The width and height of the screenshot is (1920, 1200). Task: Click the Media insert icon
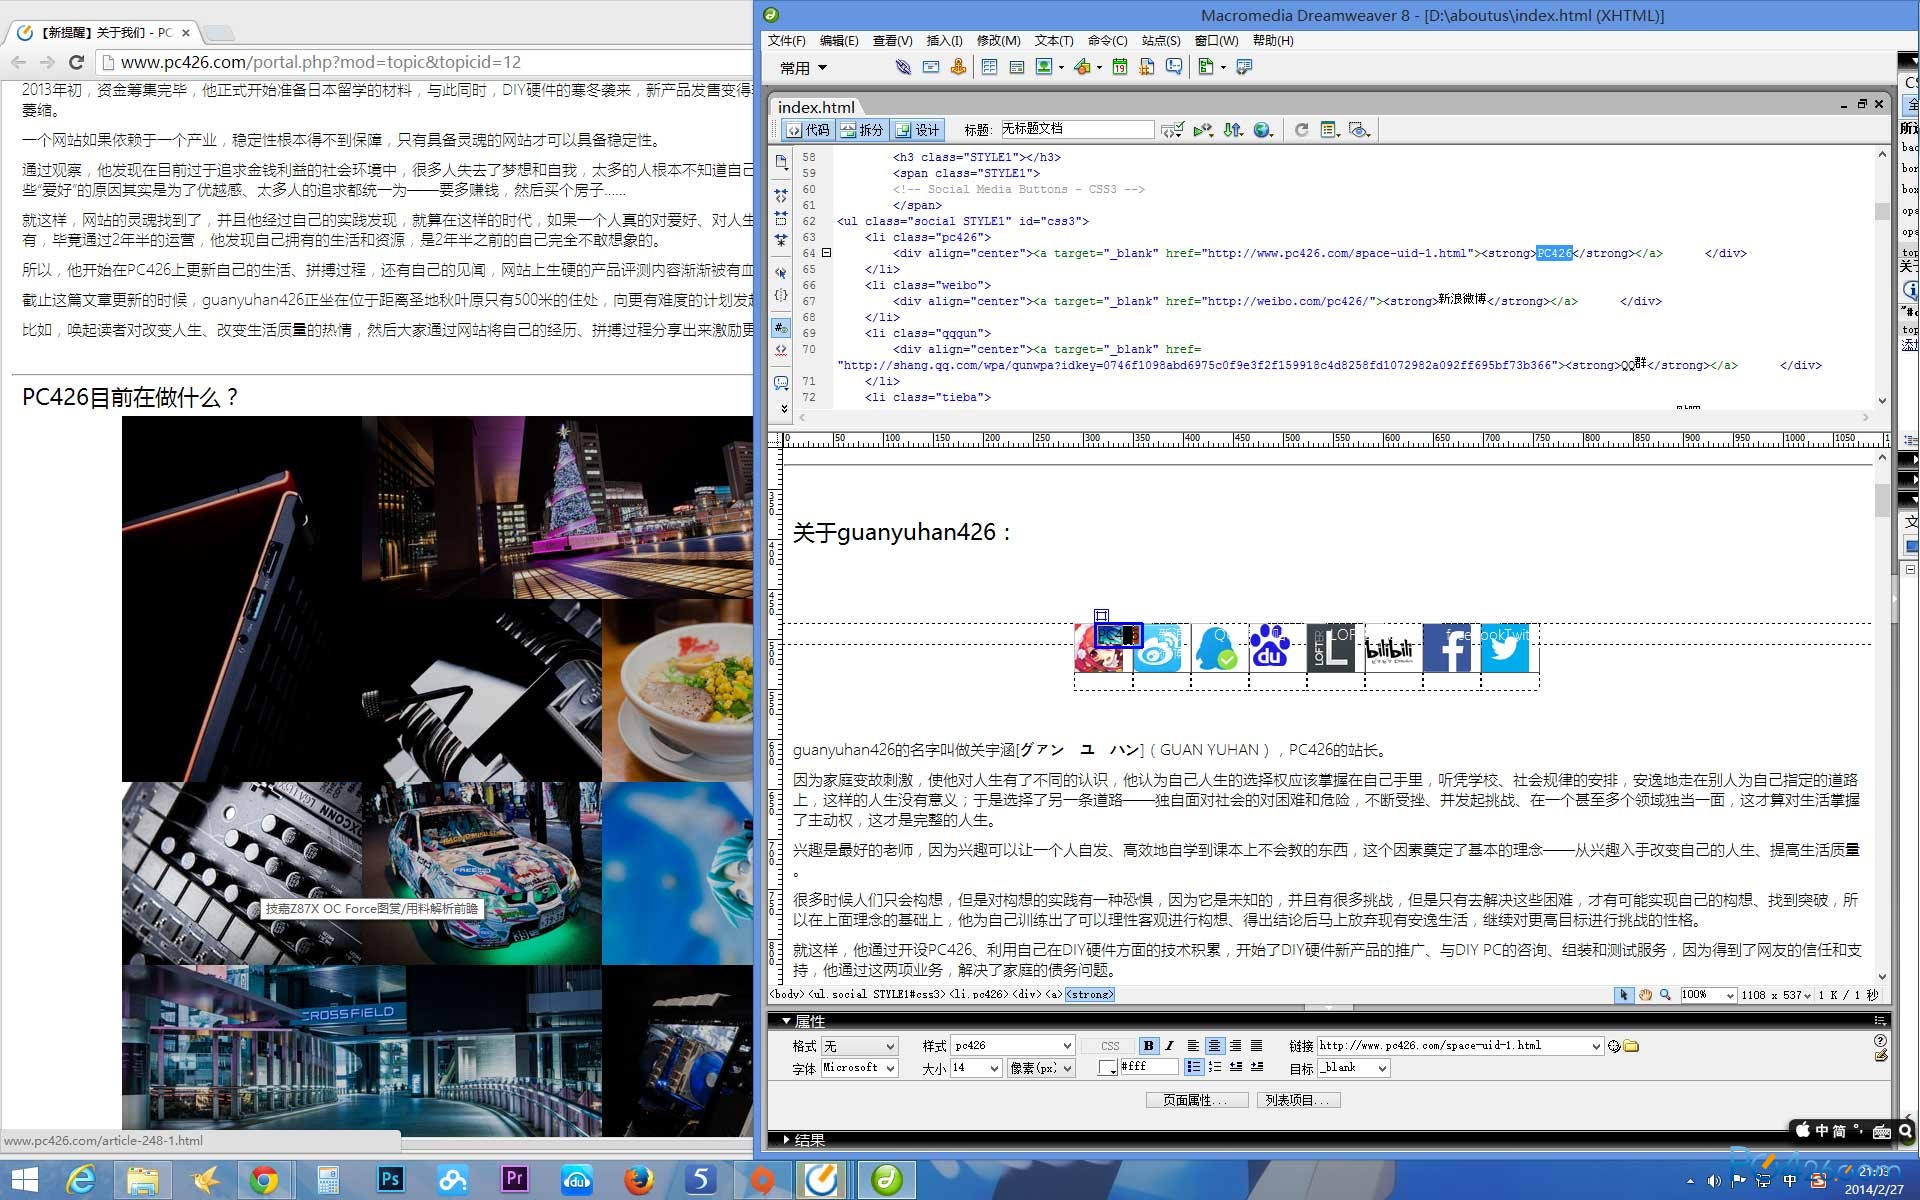pyautogui.click(x=1083, y=67)
